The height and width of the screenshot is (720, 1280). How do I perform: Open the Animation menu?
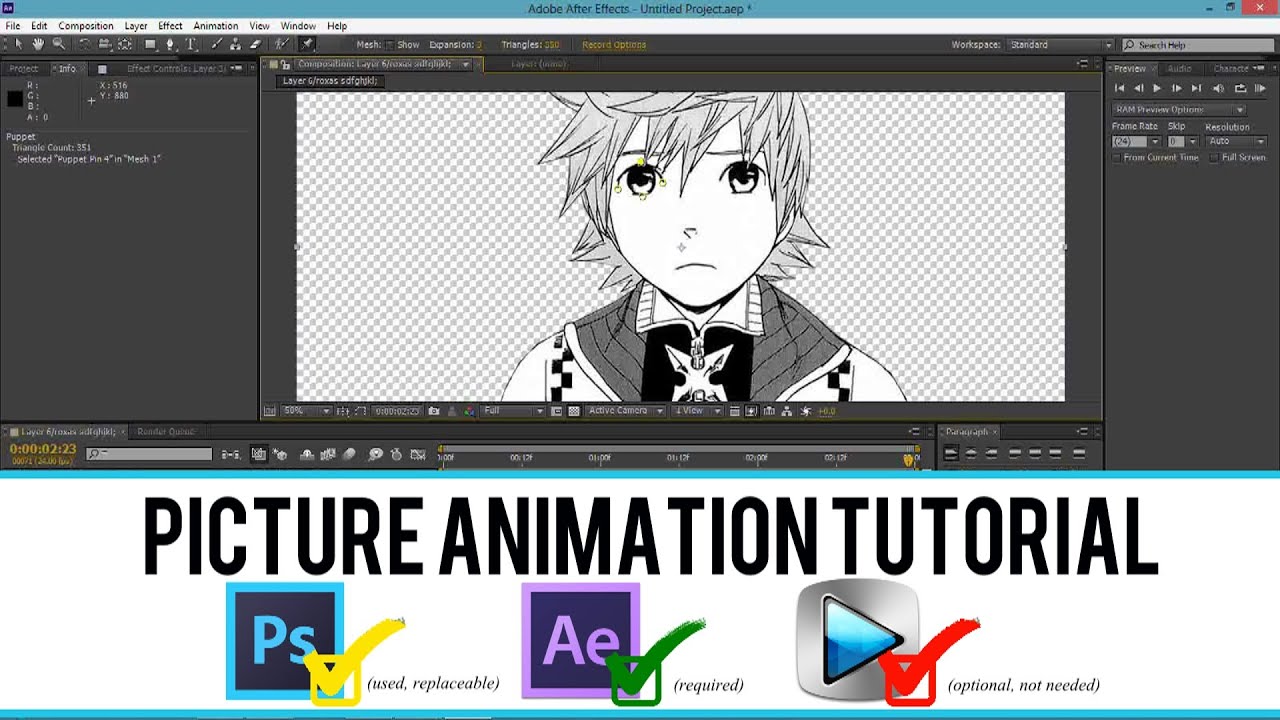point(215,26)
